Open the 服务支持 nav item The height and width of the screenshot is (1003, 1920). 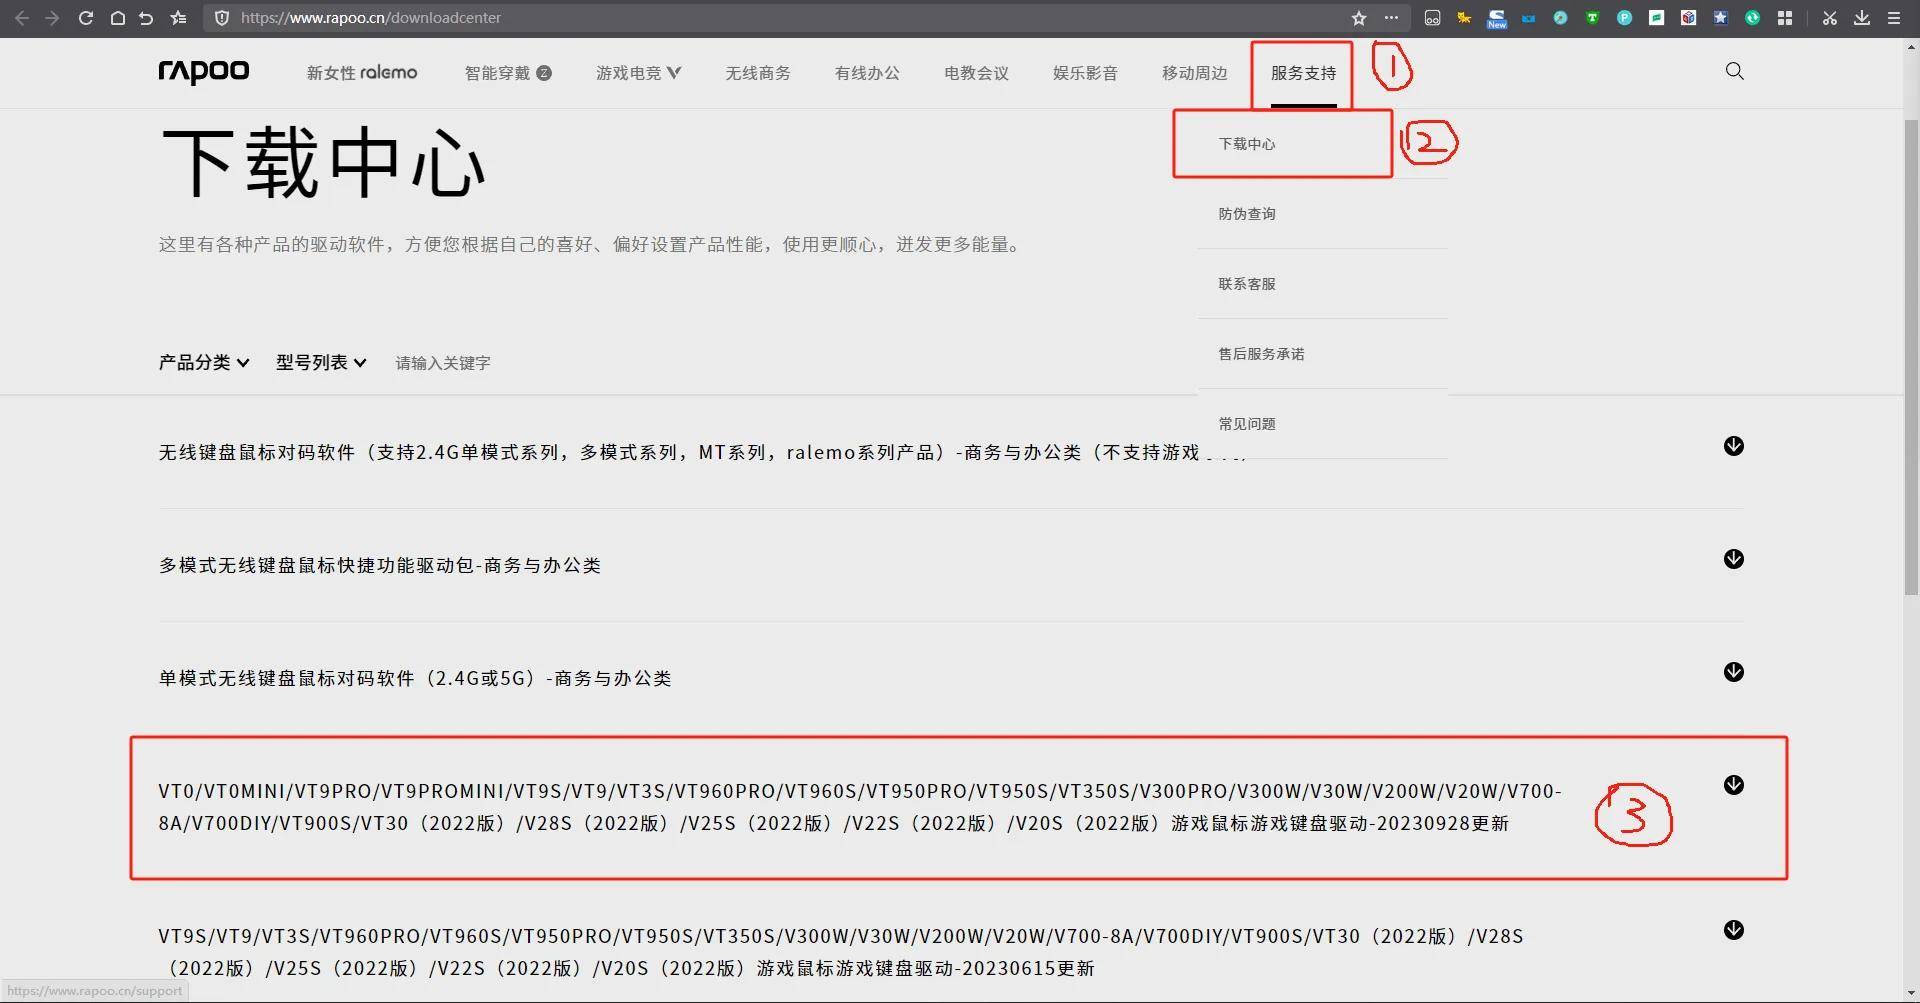tap(1303, 73)
